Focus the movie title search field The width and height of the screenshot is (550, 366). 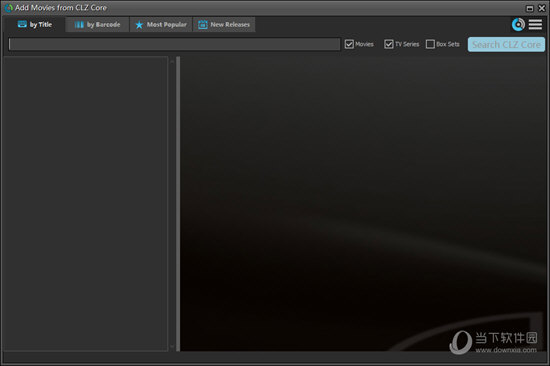tap(174, 44)
